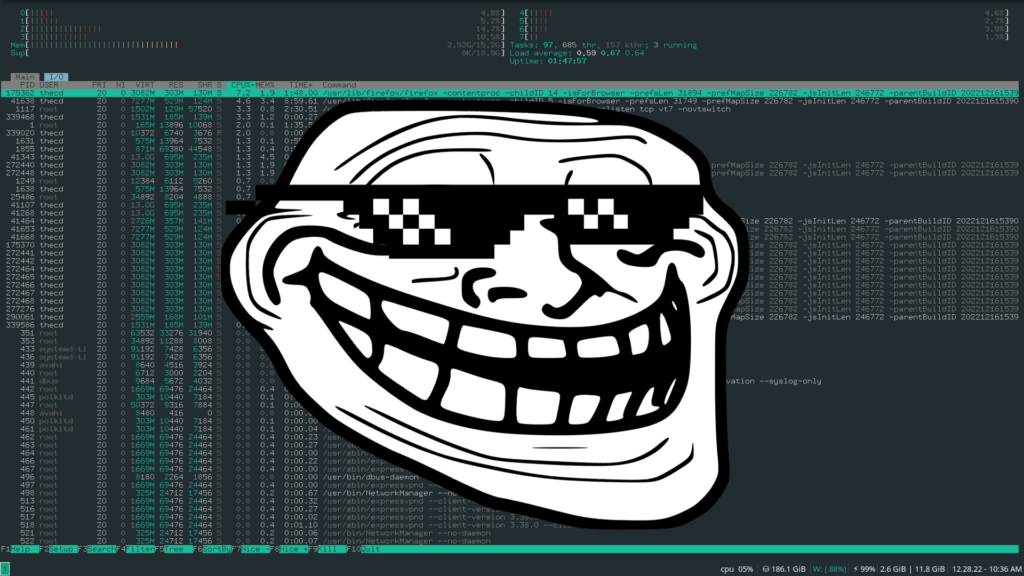The image size is (1024, 576).
Task: Select the process row with PID 339468
Action: (509, 117)
